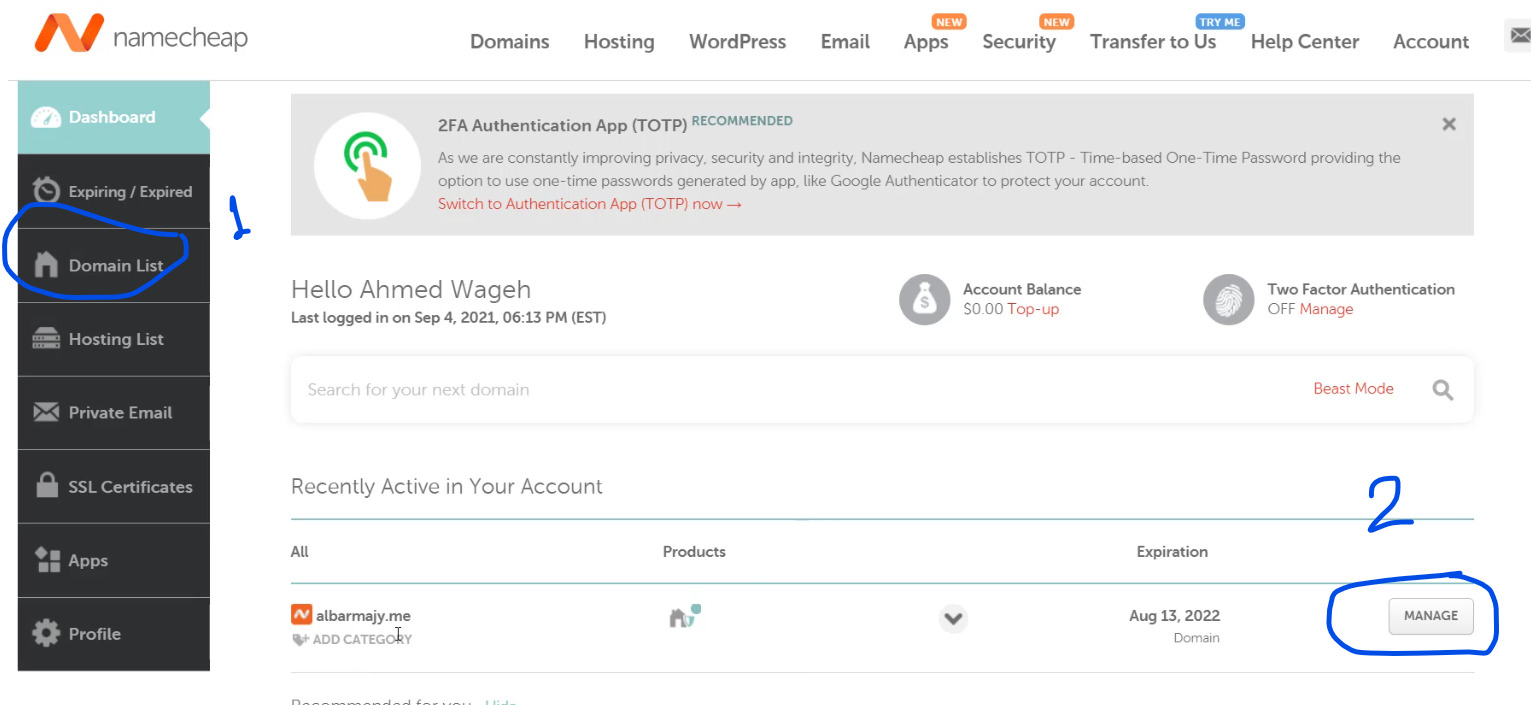
Task: Click the Hosting List server icon
Action: pyautogui.click(x=46, y=339)
